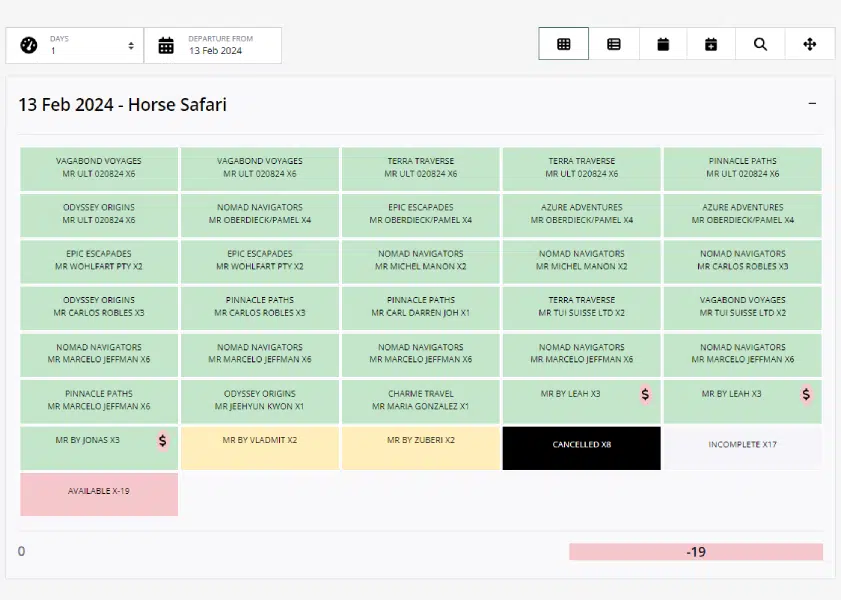Select the MR BY ZUBERI X2 card
This screenshot has height=600, width=841.
click(x=420, y=448)
